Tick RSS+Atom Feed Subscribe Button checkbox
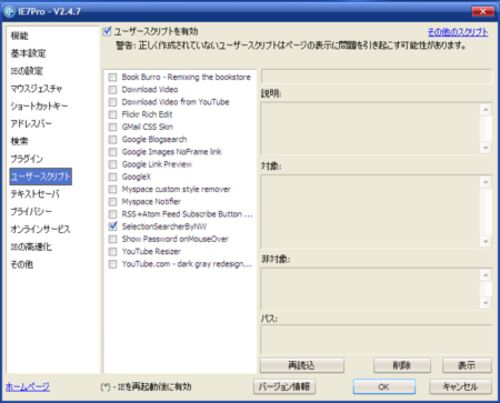Screen dimensions: 500x403 (x=113, y=214)
